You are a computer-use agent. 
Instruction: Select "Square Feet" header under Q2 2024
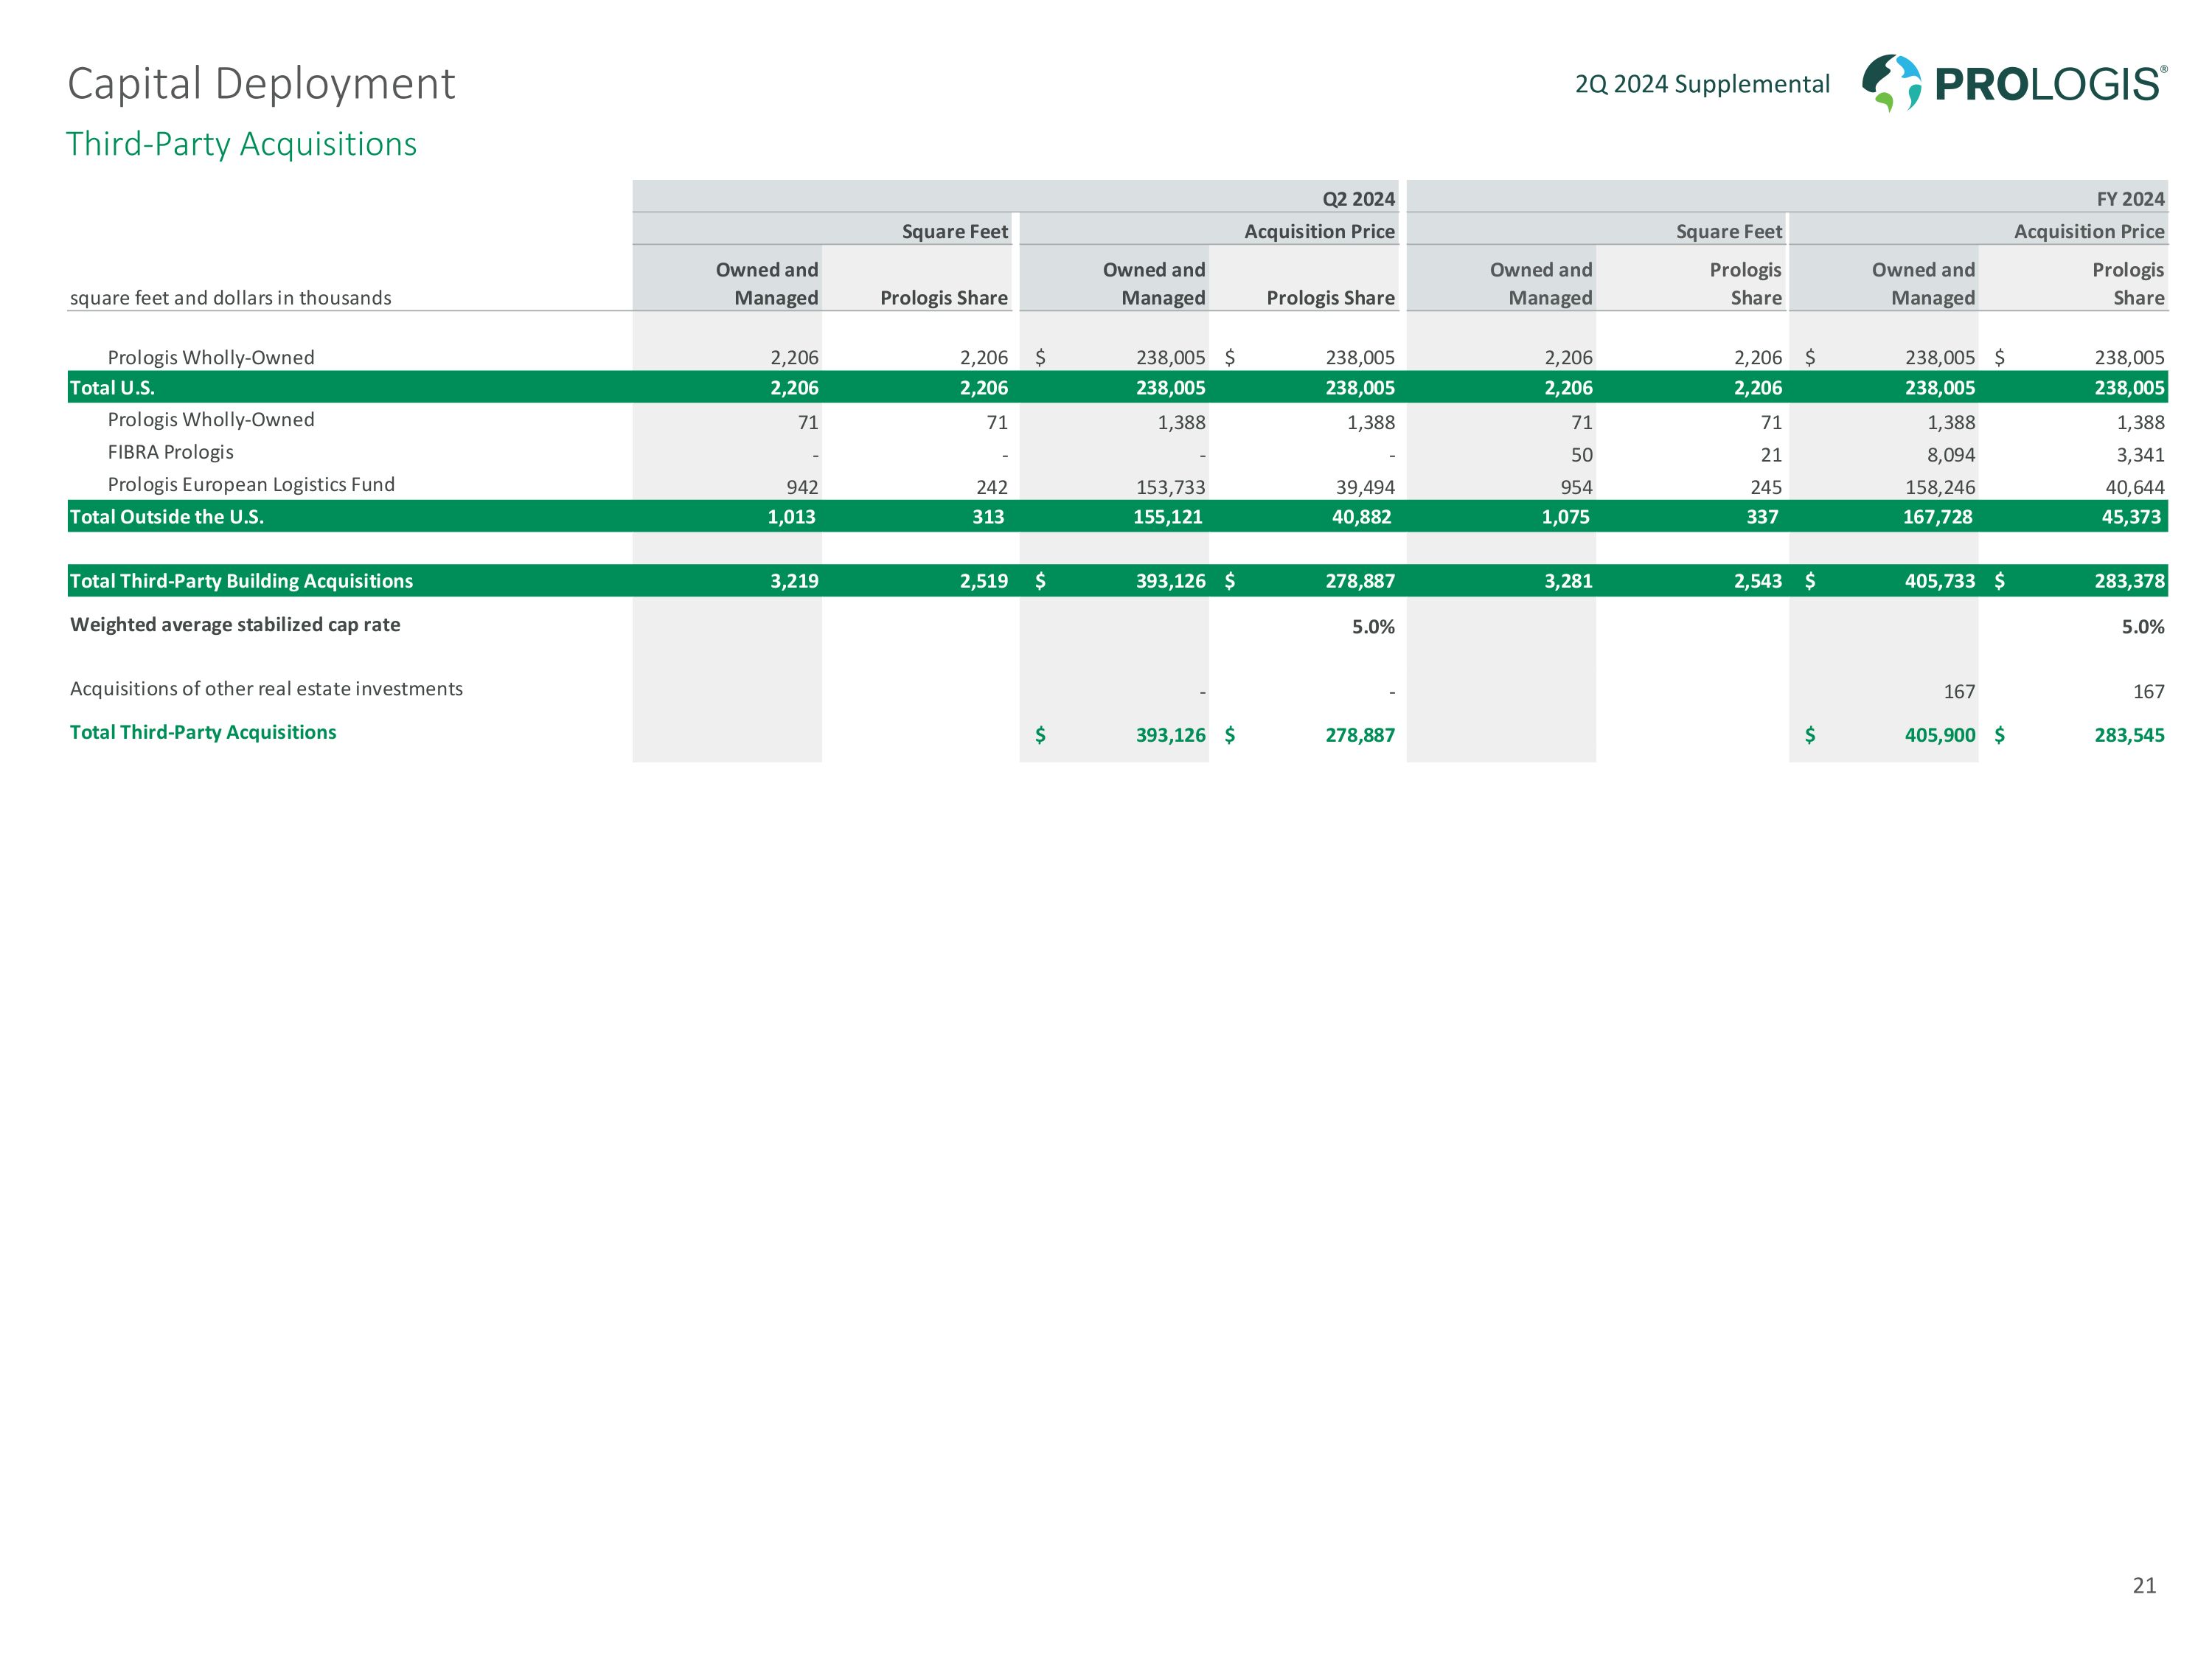click(954, 232)
